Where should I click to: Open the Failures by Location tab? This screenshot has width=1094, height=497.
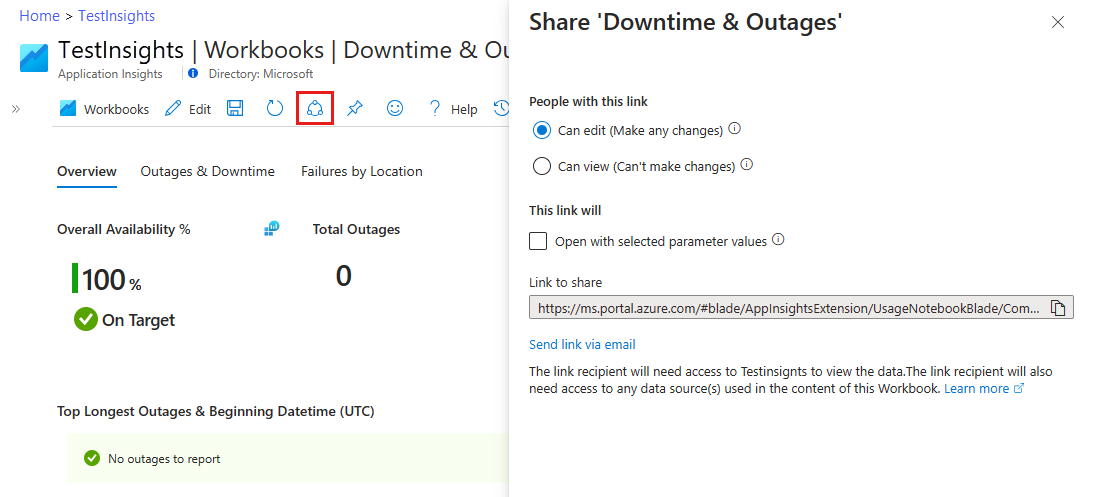coord(361,171)
